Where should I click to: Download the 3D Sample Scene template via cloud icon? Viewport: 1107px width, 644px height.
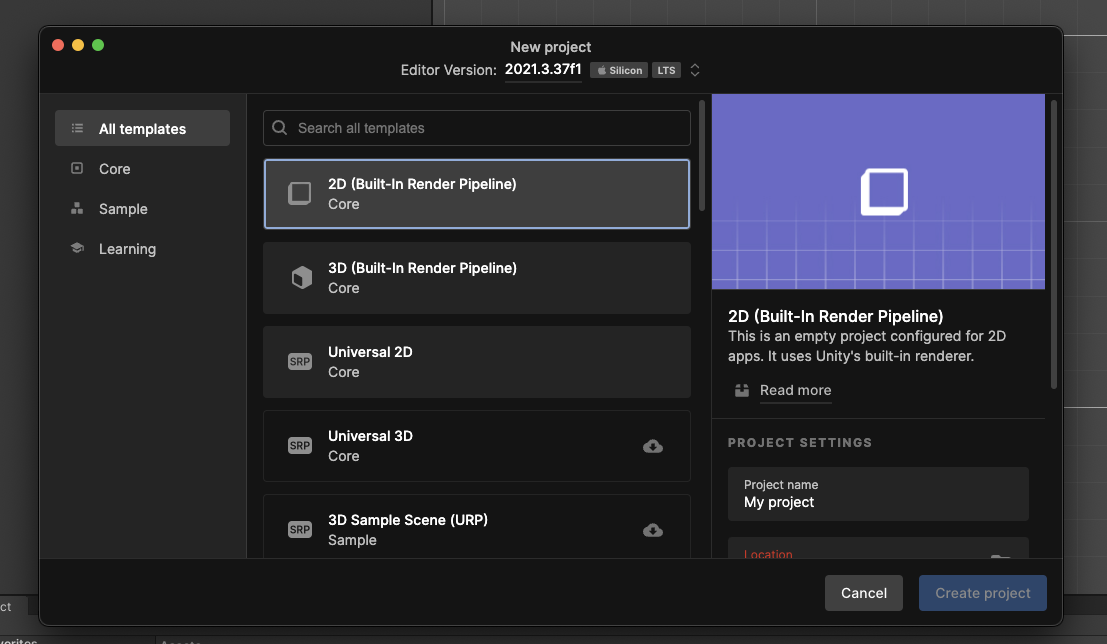(653, 530)
